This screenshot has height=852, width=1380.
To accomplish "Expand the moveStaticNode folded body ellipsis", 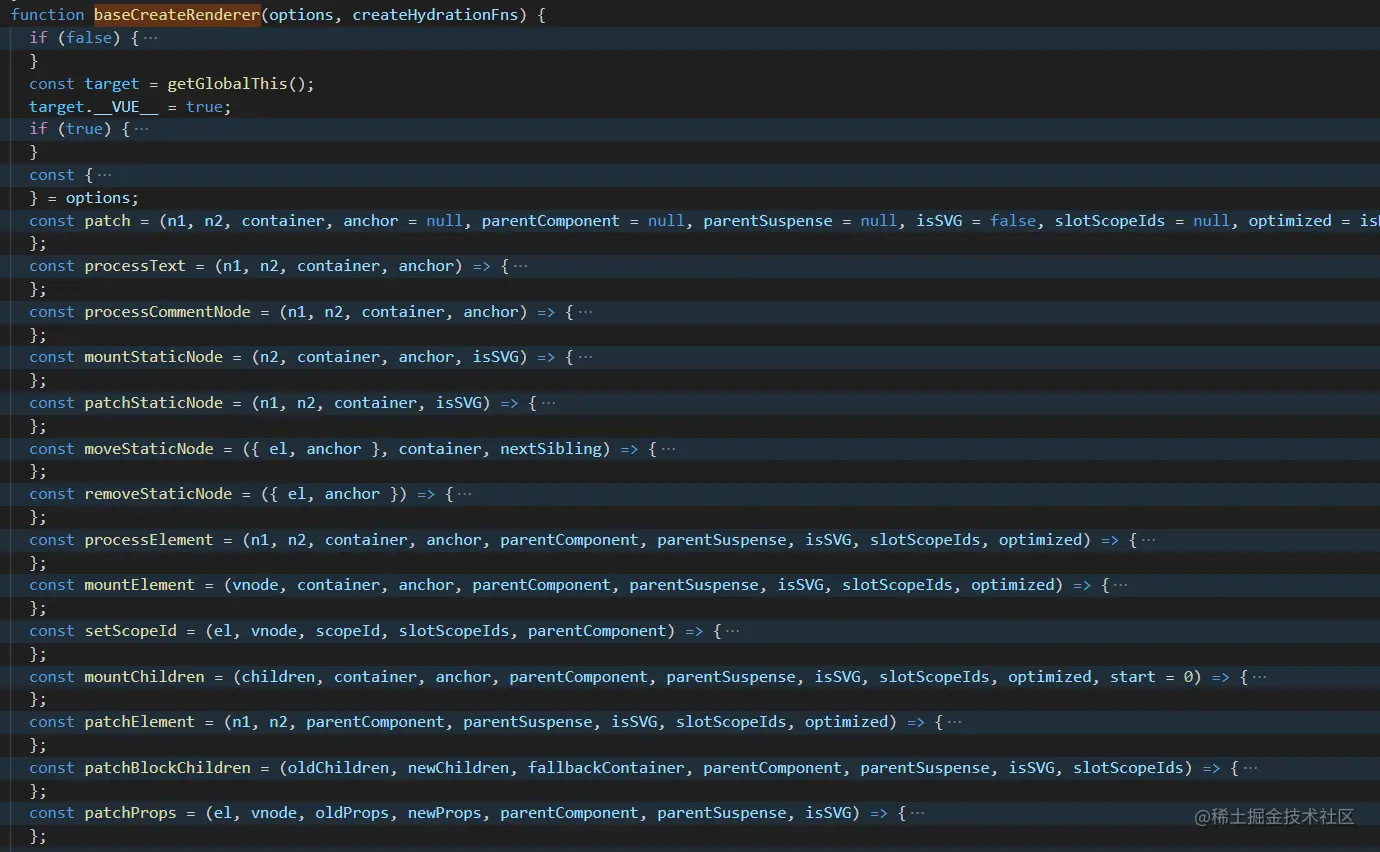I will click(x=668, y=449).
